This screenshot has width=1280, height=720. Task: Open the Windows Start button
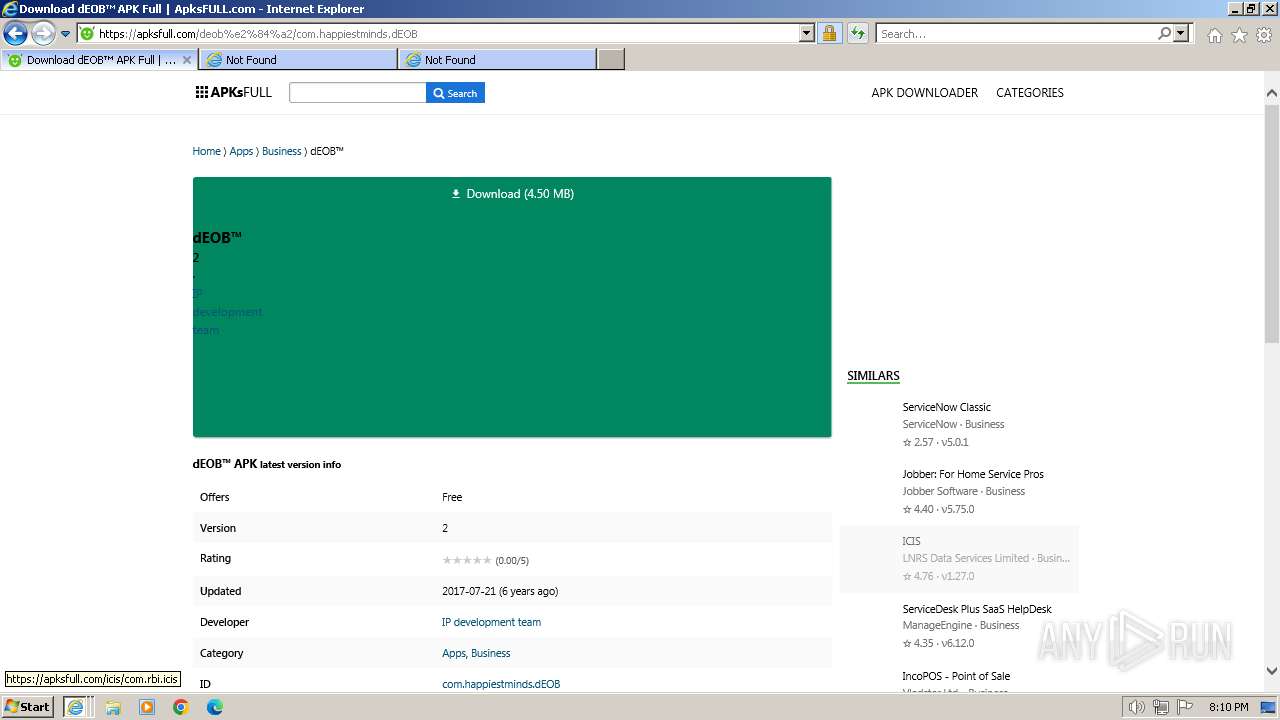pyautogui.click(x=28, y=706)
